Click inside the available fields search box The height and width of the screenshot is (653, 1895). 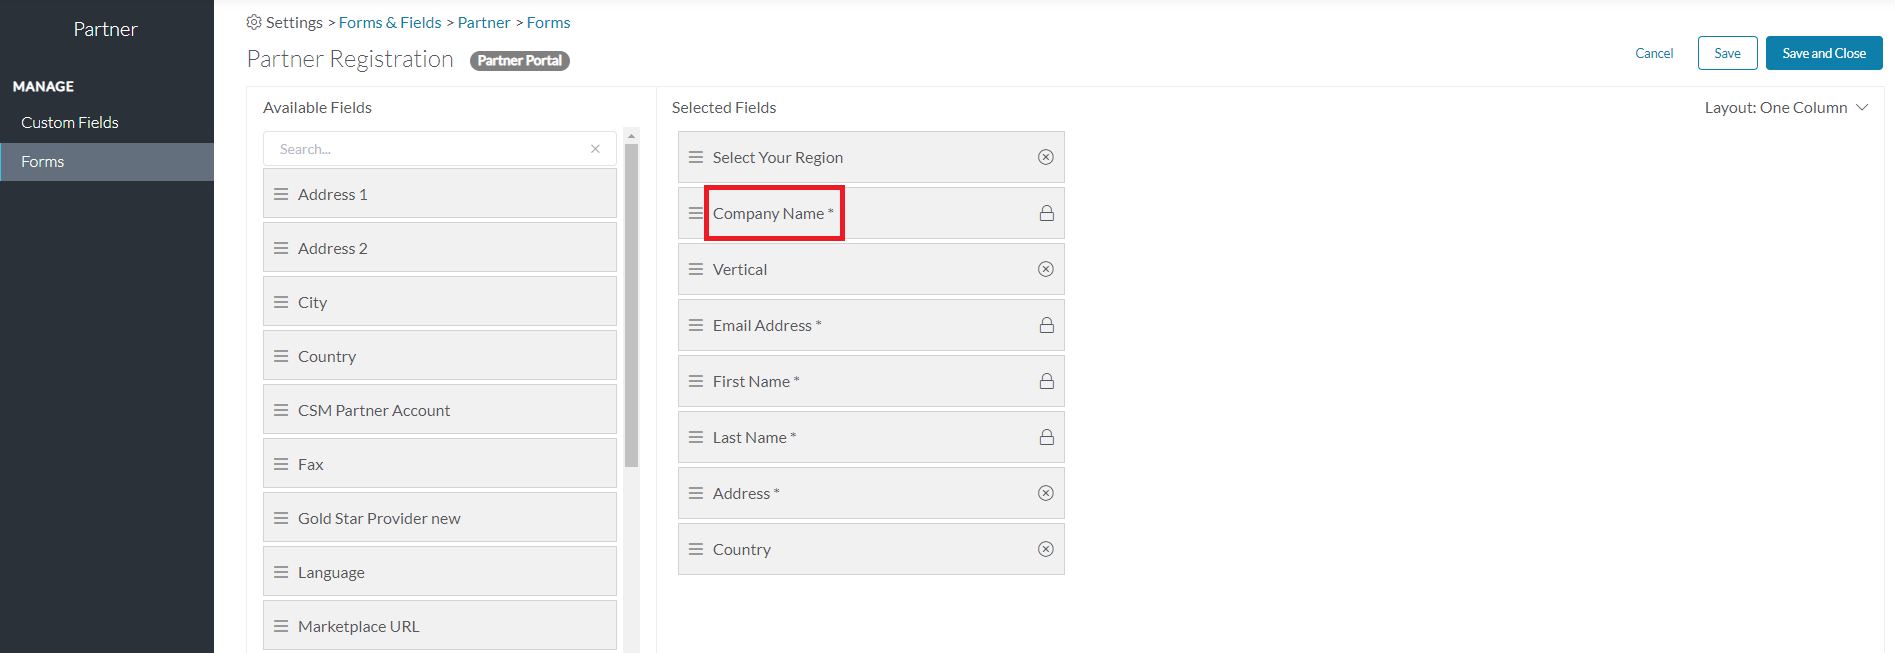click(x=430, y=148)
